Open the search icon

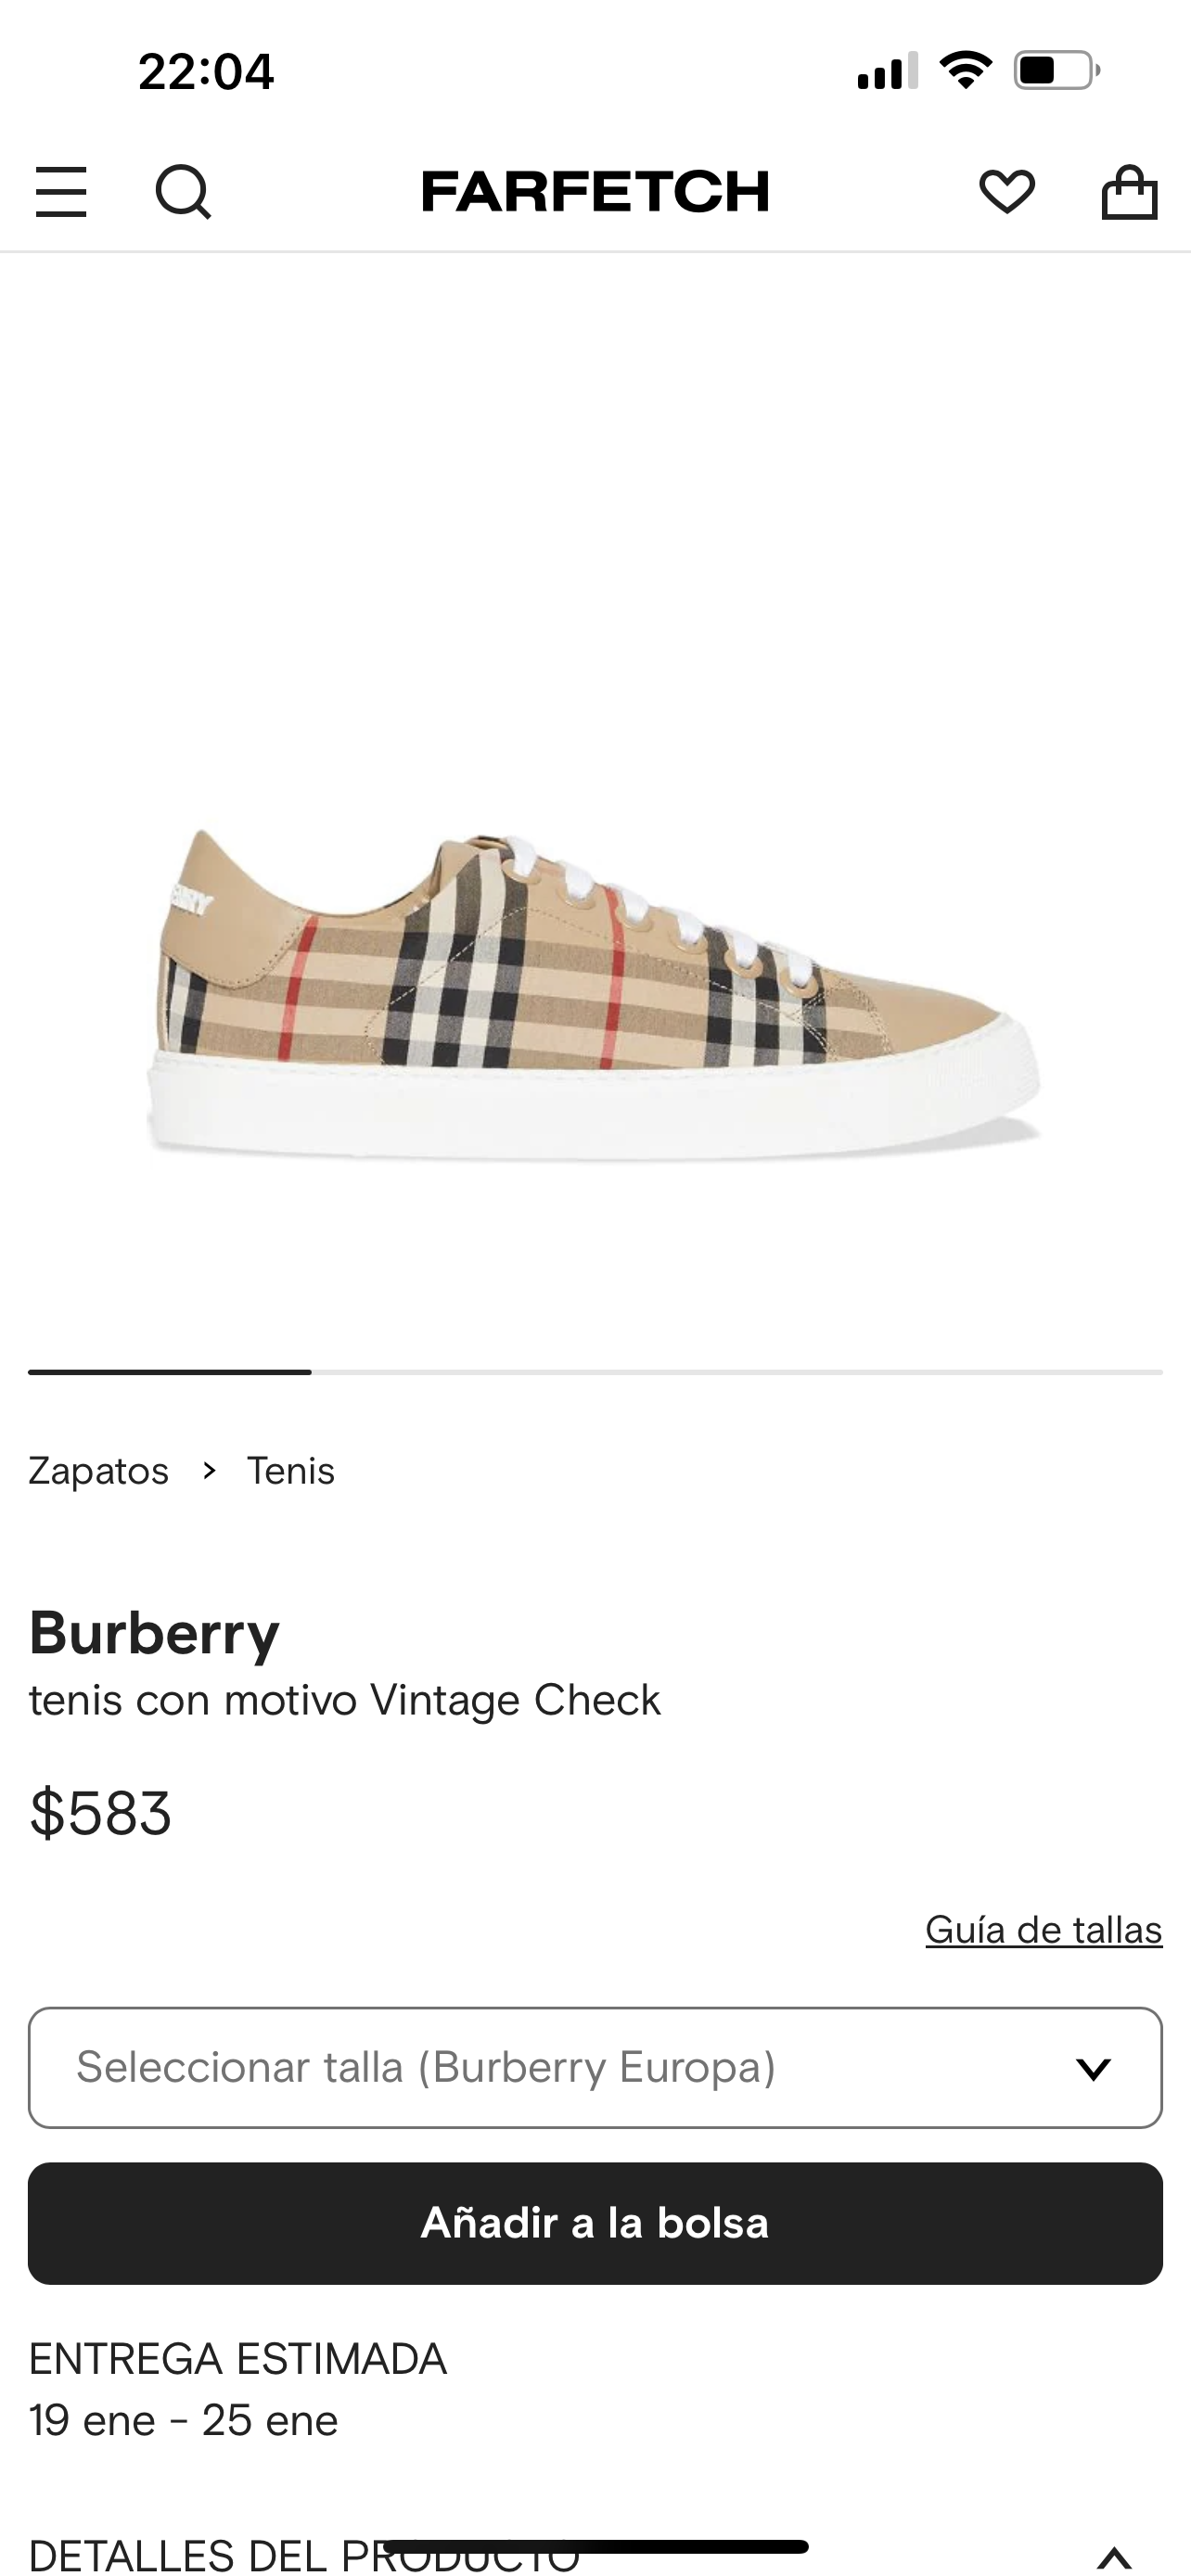(183, 191)
